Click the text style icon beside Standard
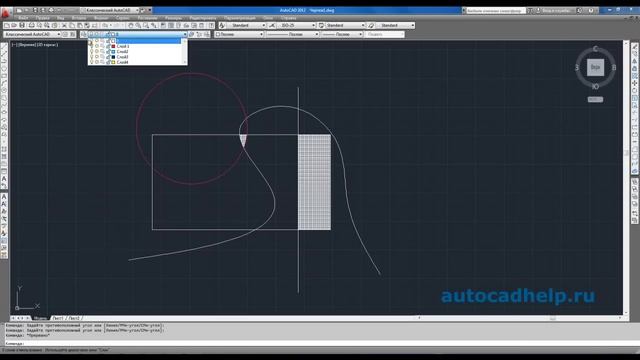This screenshot has width=640, height=360. [x=222, y=25]
